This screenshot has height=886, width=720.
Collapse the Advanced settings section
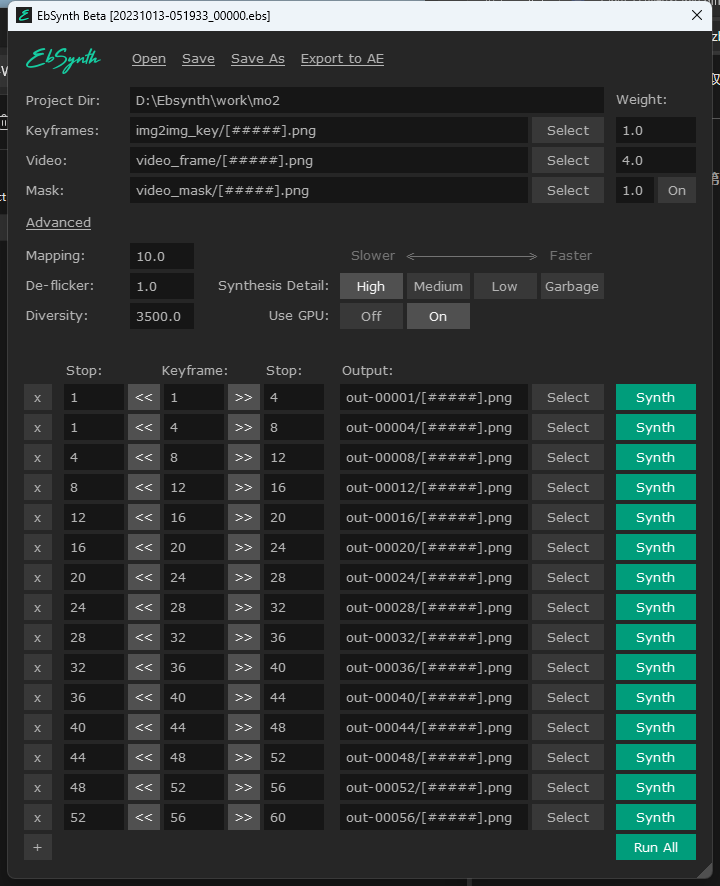pos(58,223)
